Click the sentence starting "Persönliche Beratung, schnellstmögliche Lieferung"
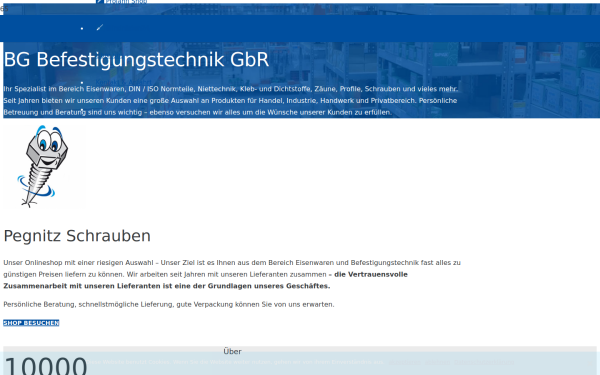This screenshot has height=375, width=600. pos(169,305)
